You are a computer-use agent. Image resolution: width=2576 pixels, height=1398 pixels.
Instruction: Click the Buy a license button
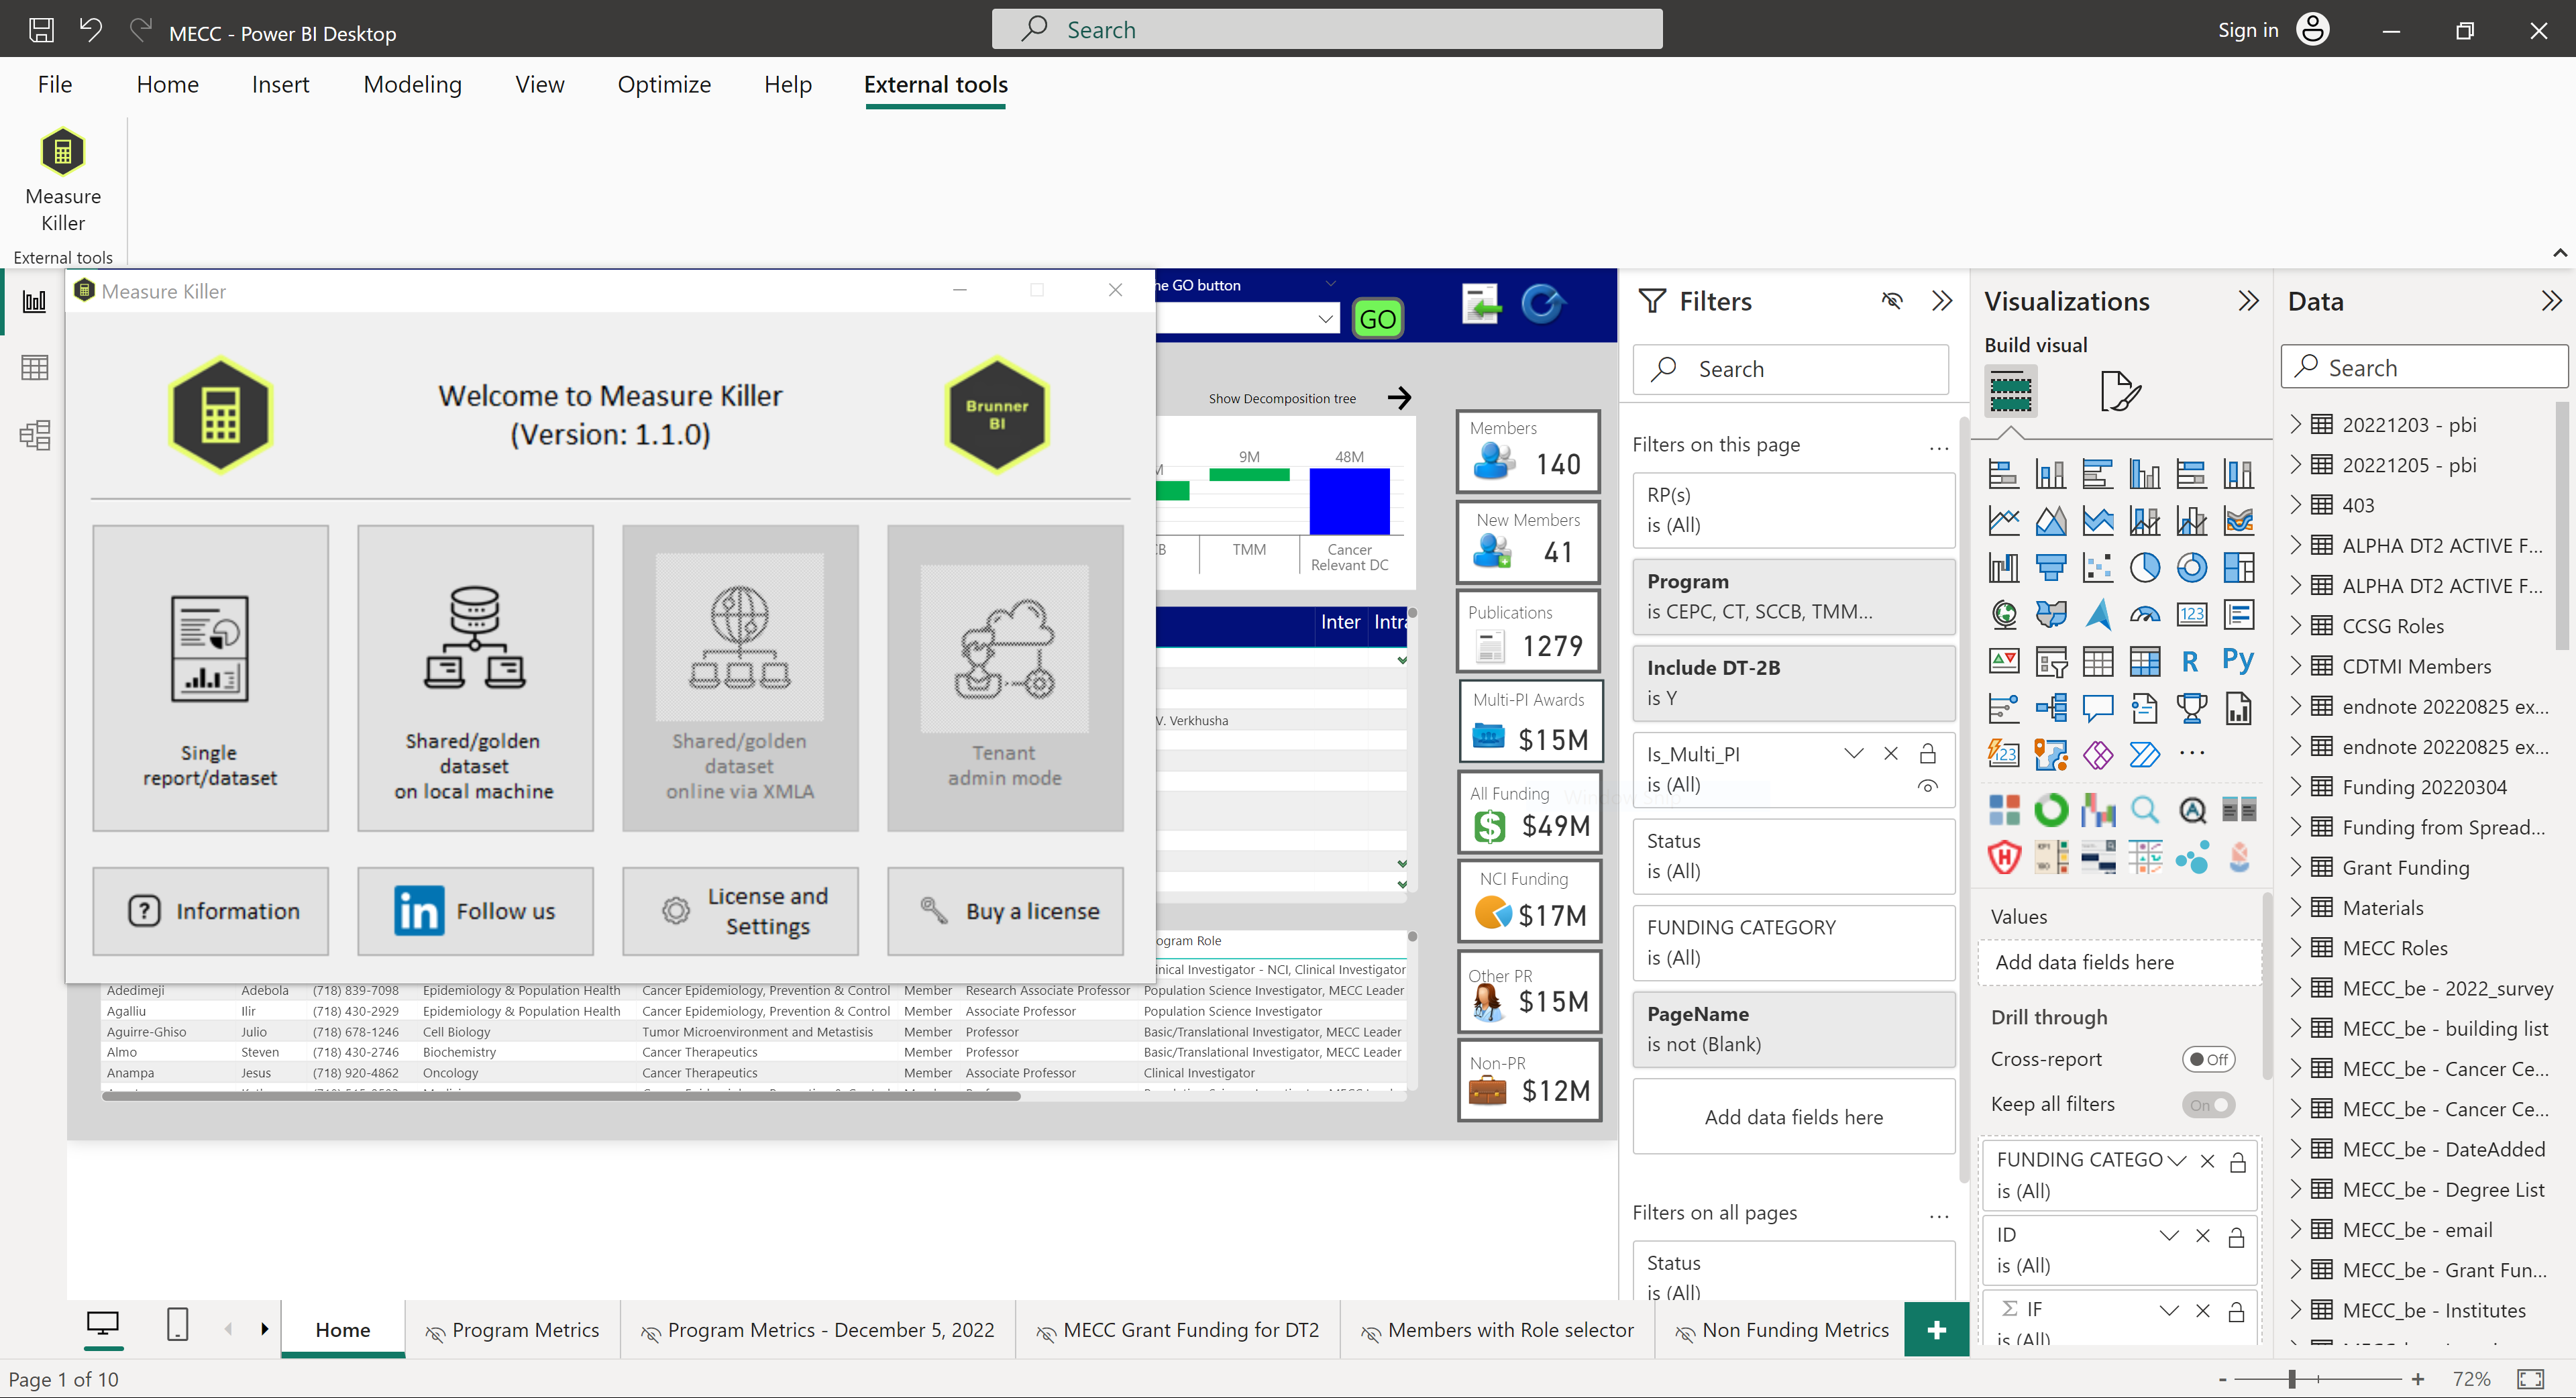[1005, 911]
